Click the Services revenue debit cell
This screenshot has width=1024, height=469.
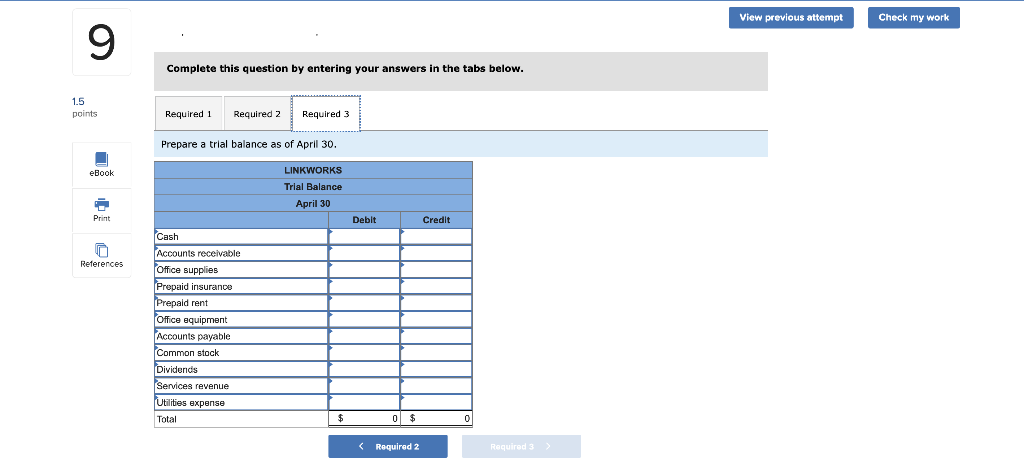coord(364,386)
